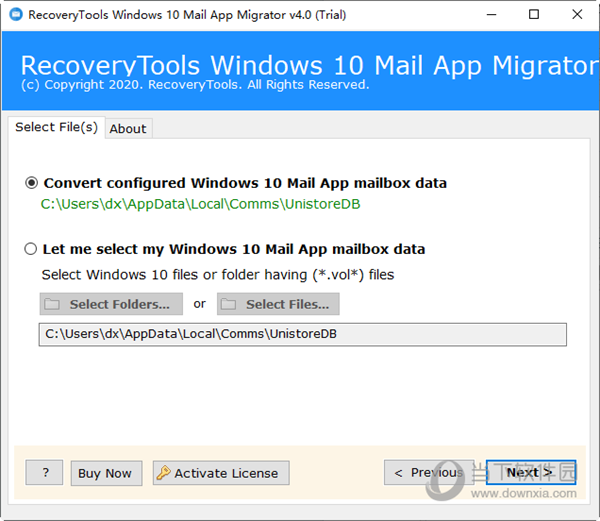Click the 'Select Windows 10 files or folder' hint text
This screenshot has height=521, width=600.
(218, 275)
